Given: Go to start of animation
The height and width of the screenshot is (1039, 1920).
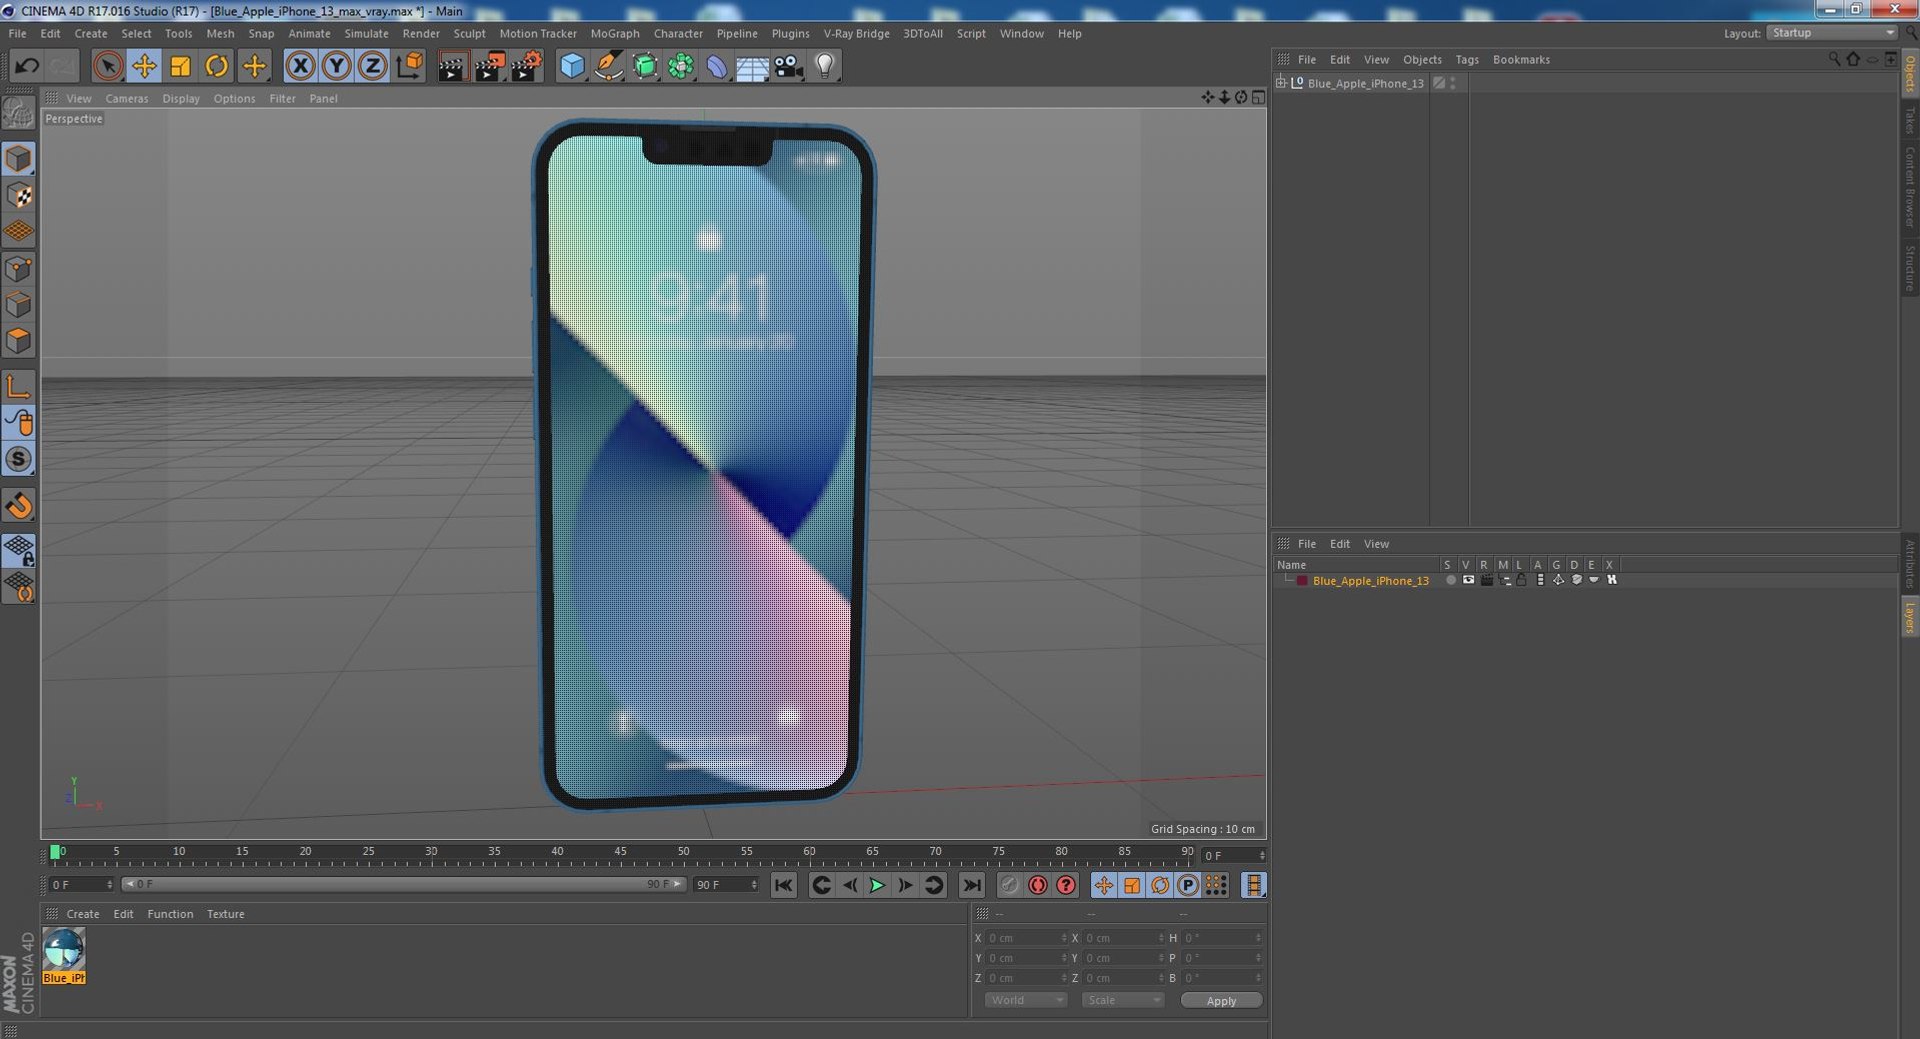Looking at the screenshot, I should point(784,885).
